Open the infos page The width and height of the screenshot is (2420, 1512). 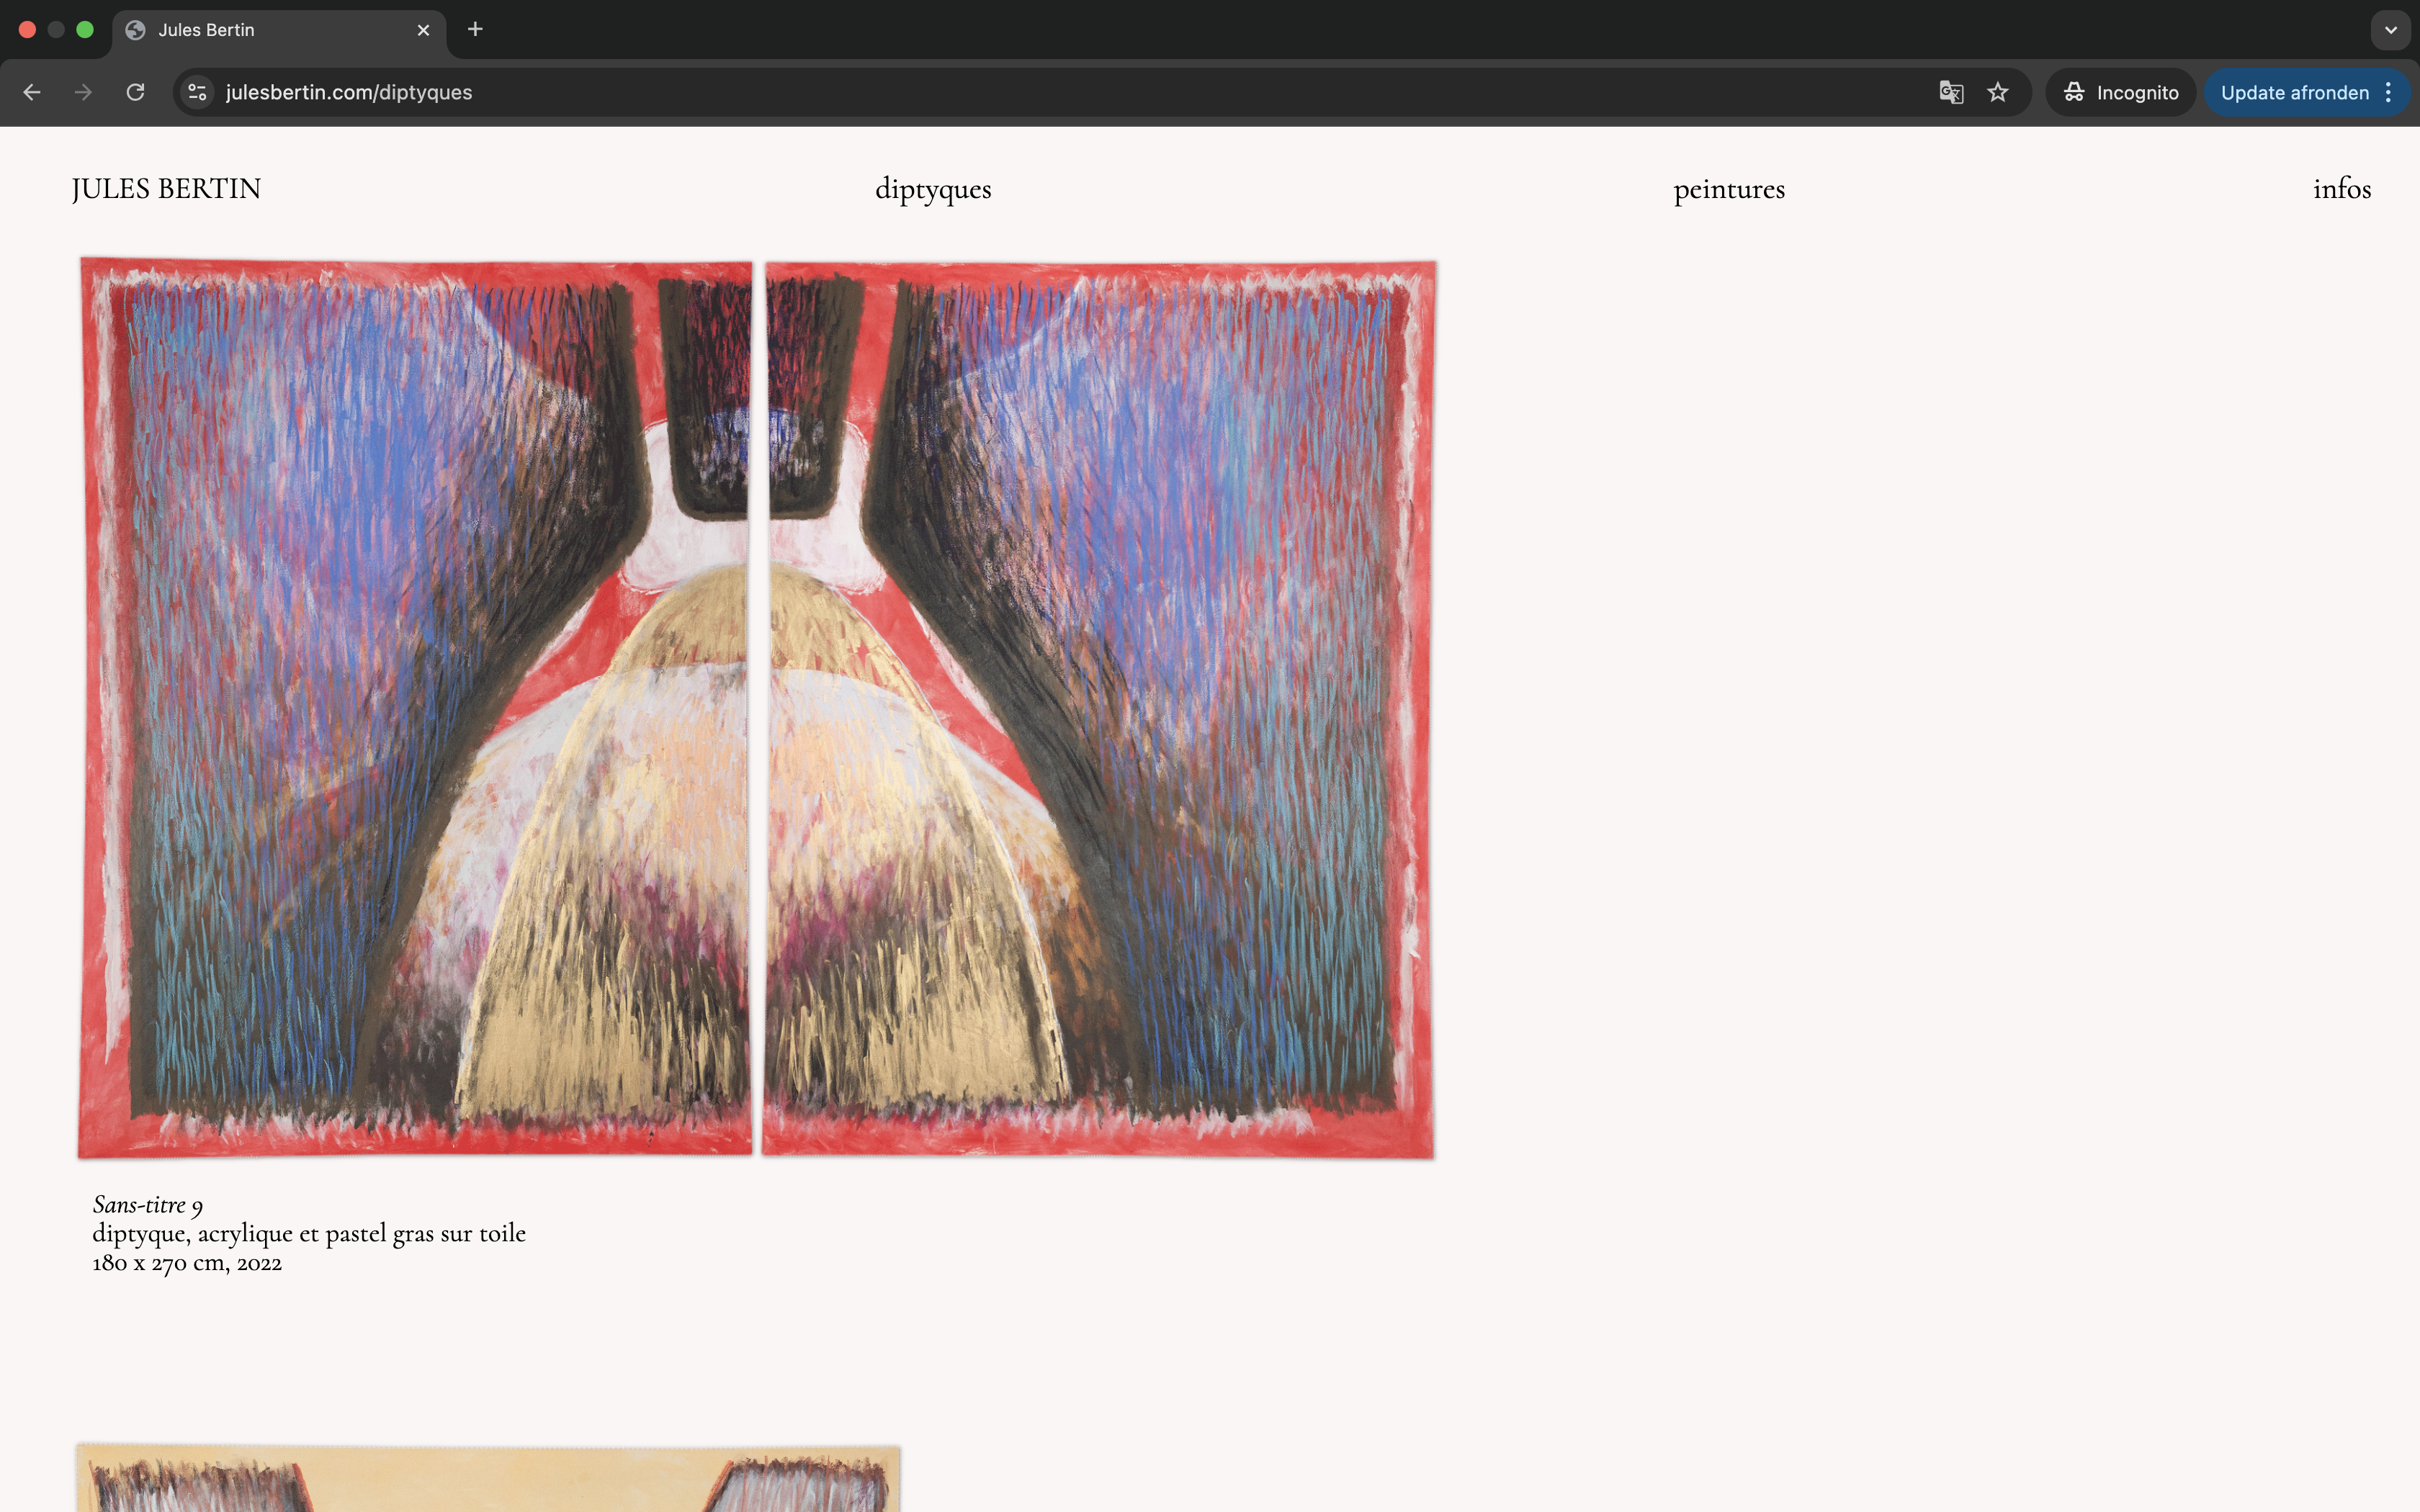coord(2342,188)
